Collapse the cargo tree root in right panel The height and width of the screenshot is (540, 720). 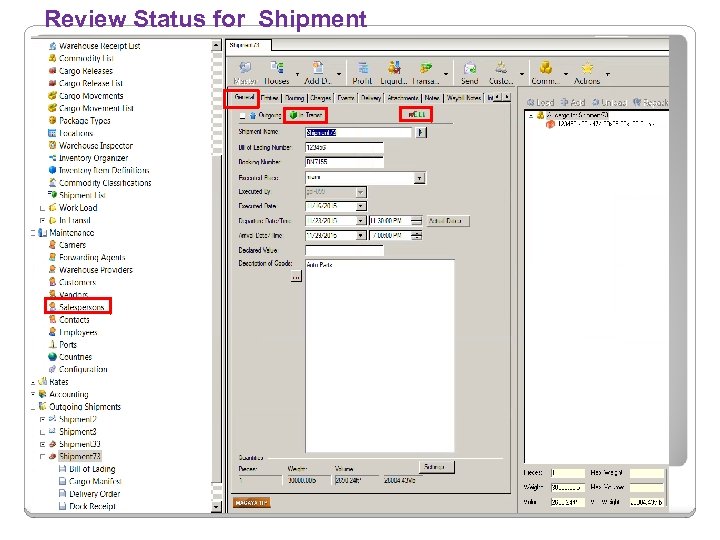click(531, 115)
